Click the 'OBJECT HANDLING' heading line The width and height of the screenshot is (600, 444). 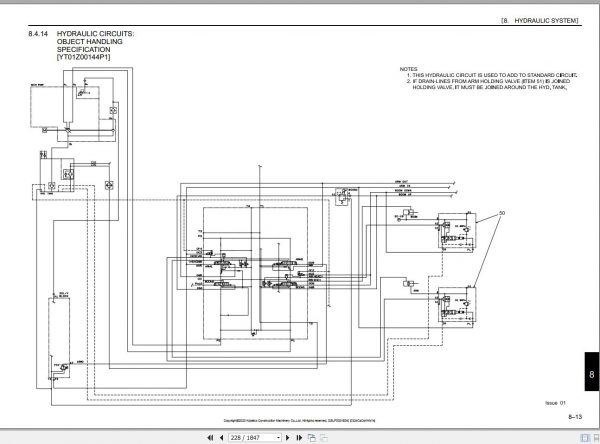pyautogui.click(x=90, y=41)
